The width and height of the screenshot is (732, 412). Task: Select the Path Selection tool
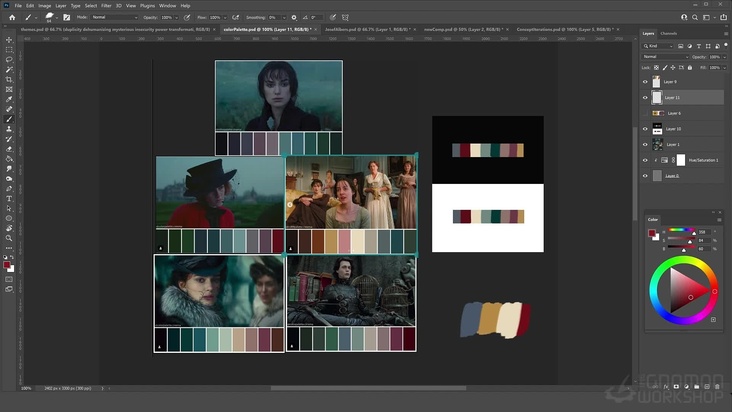pos(9,209)
